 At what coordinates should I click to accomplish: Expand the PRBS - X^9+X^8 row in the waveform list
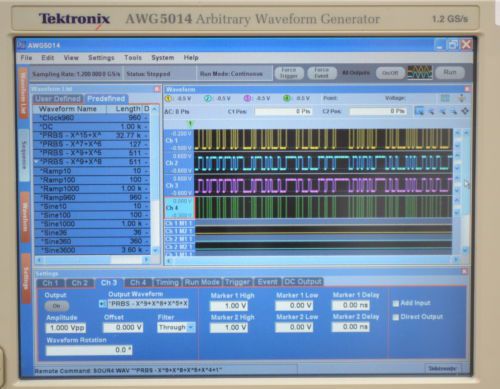click(x=36, y=162)
